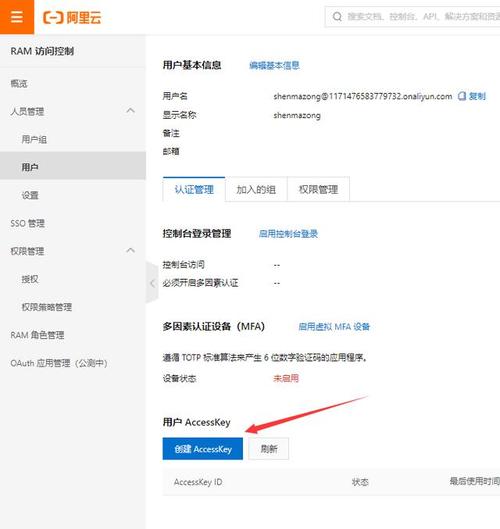This screenshot has height=529, width=500.
Task: Click the 启用虚拟 MFA 设备 link
Action: click(334, 327)
